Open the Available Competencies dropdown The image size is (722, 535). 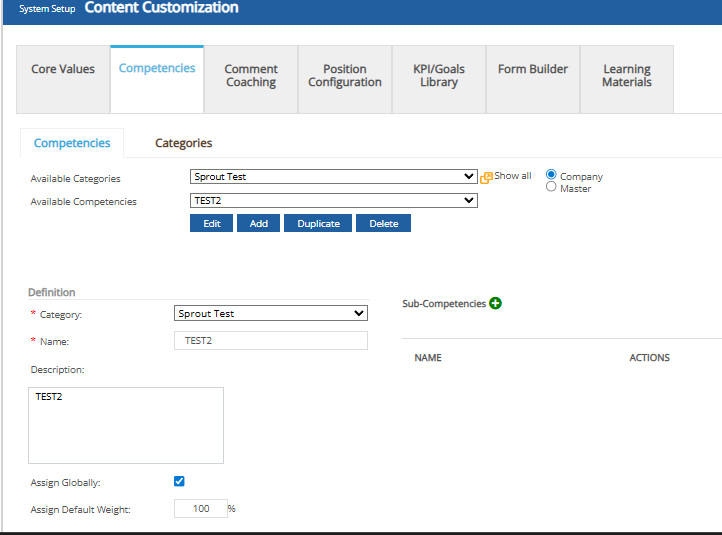(x=333, y=201)
